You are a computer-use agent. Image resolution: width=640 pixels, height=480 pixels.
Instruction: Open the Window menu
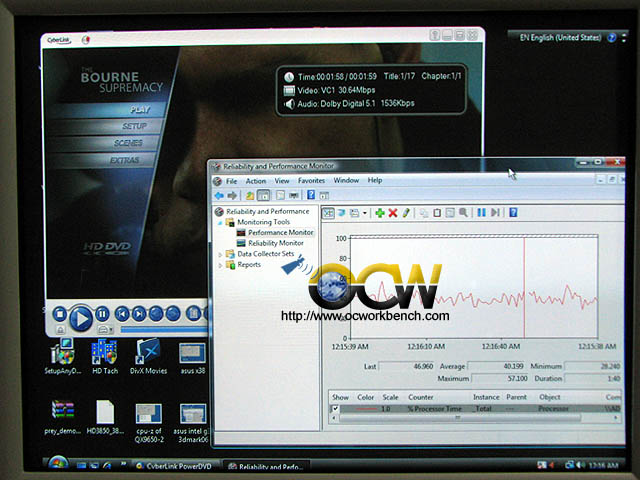[x=346, y=180]
